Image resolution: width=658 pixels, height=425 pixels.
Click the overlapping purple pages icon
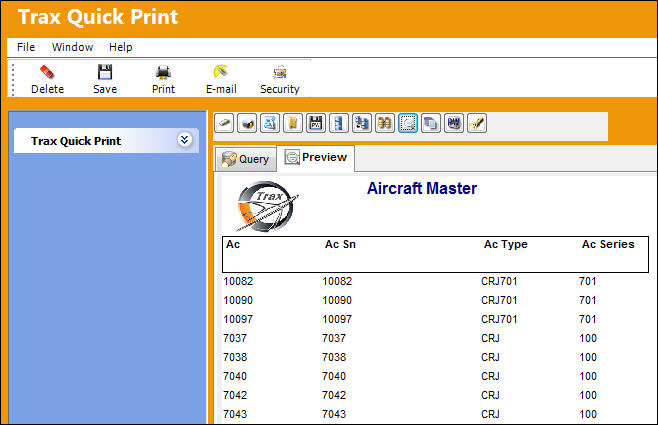tap(431, 123)
